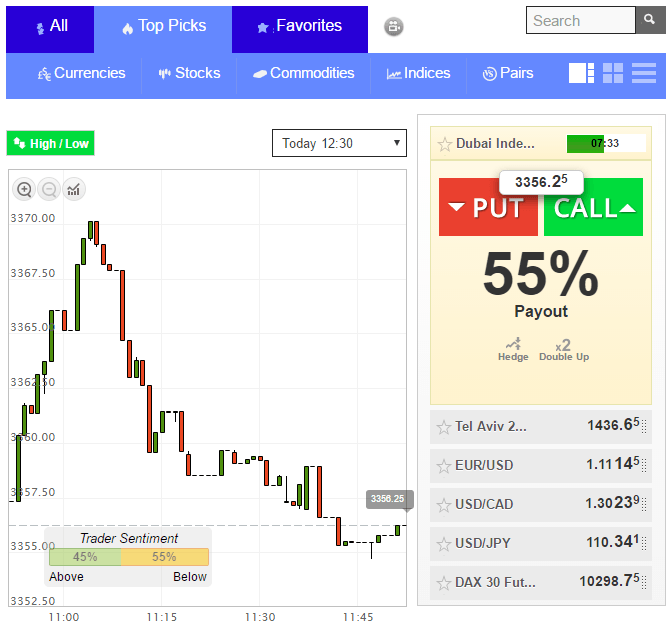The image size is (672, 629).
Task: Click the x2 Double Up icon
Action: point(564,350)
